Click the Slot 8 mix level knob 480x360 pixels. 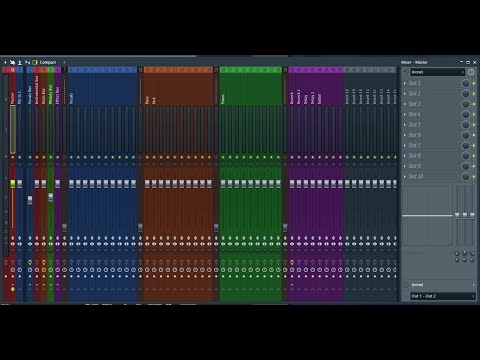coord(466,156)
